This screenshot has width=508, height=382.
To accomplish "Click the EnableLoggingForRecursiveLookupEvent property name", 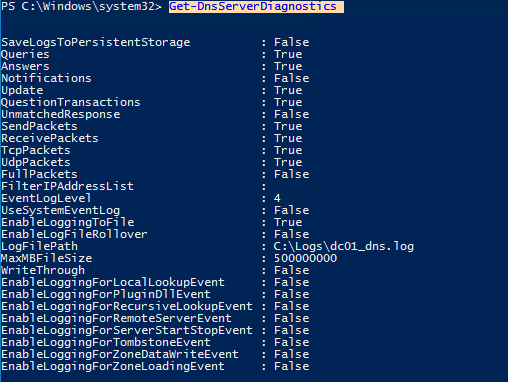I will [127, 307].
